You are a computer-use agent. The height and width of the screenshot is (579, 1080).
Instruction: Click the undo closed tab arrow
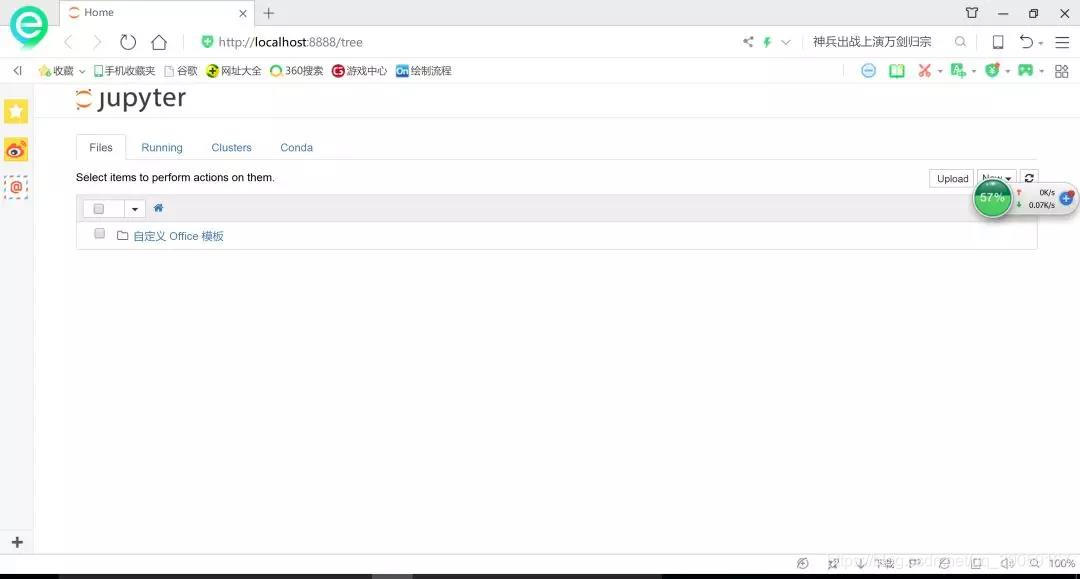point(1026,42)
